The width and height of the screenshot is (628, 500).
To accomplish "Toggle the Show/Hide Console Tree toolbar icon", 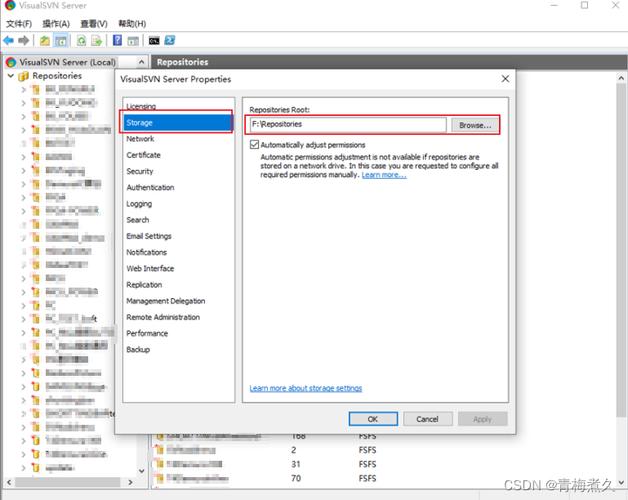I will (x=61, y=40).
